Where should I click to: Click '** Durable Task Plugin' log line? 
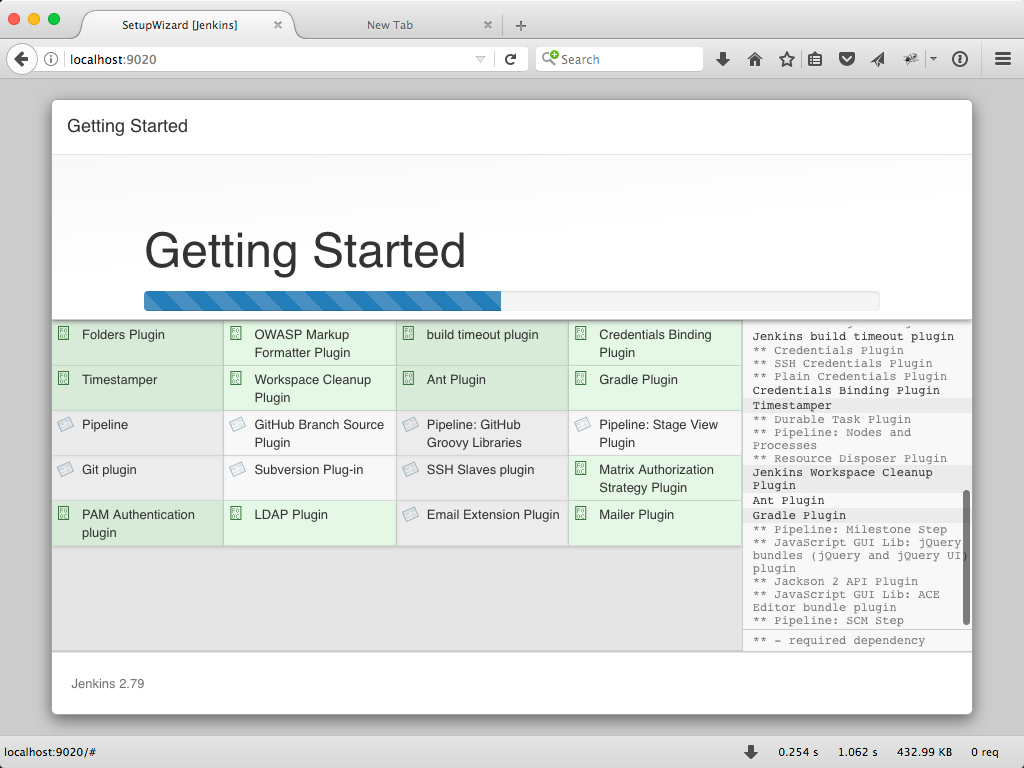(831, 419)
